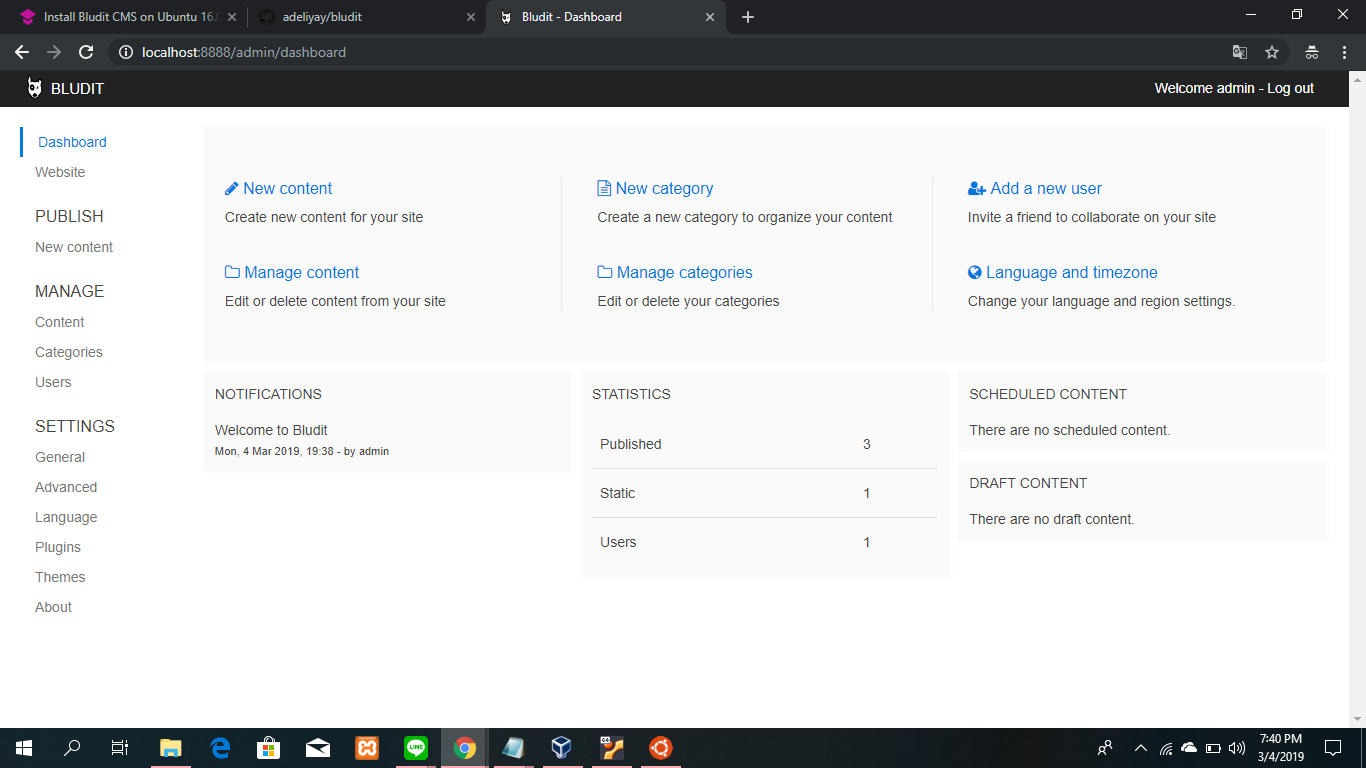Switch to Install Bludit CMS on Ubuntu tab

coord(126,17)
